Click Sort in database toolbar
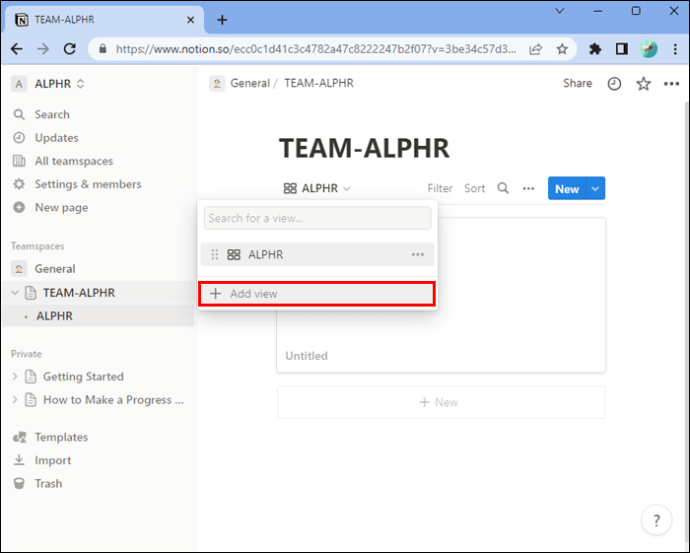Viewport: 690px width, 553px height. [474, 188]
